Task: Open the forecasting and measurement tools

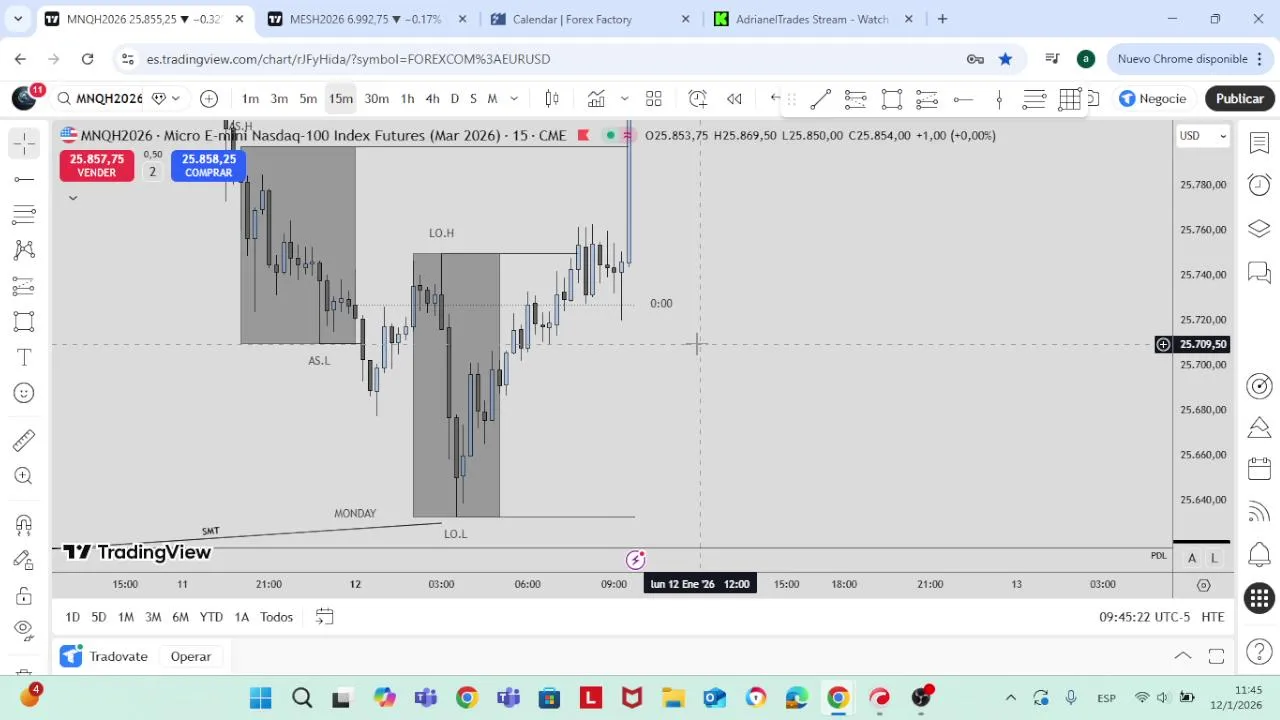Action: [24, 286]
